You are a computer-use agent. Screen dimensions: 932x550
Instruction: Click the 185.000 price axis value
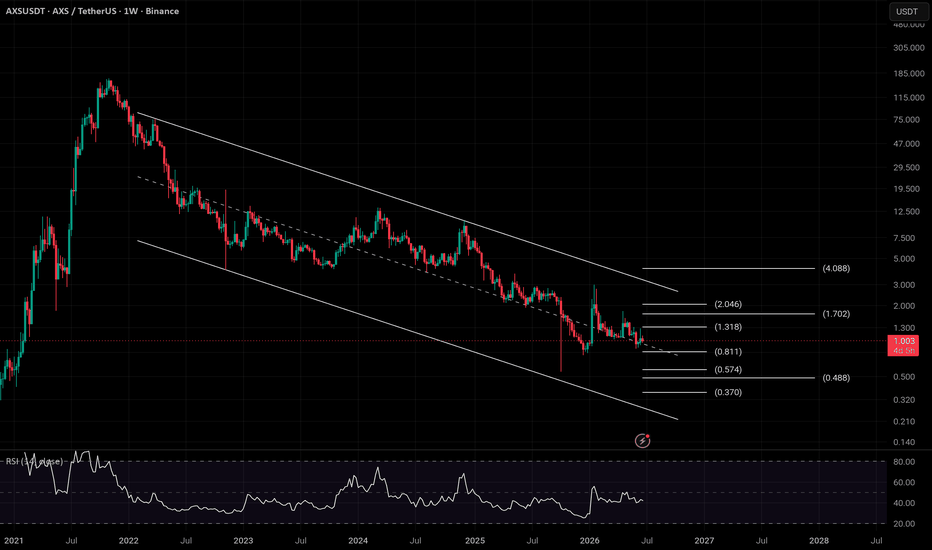[x=909, y=74]
